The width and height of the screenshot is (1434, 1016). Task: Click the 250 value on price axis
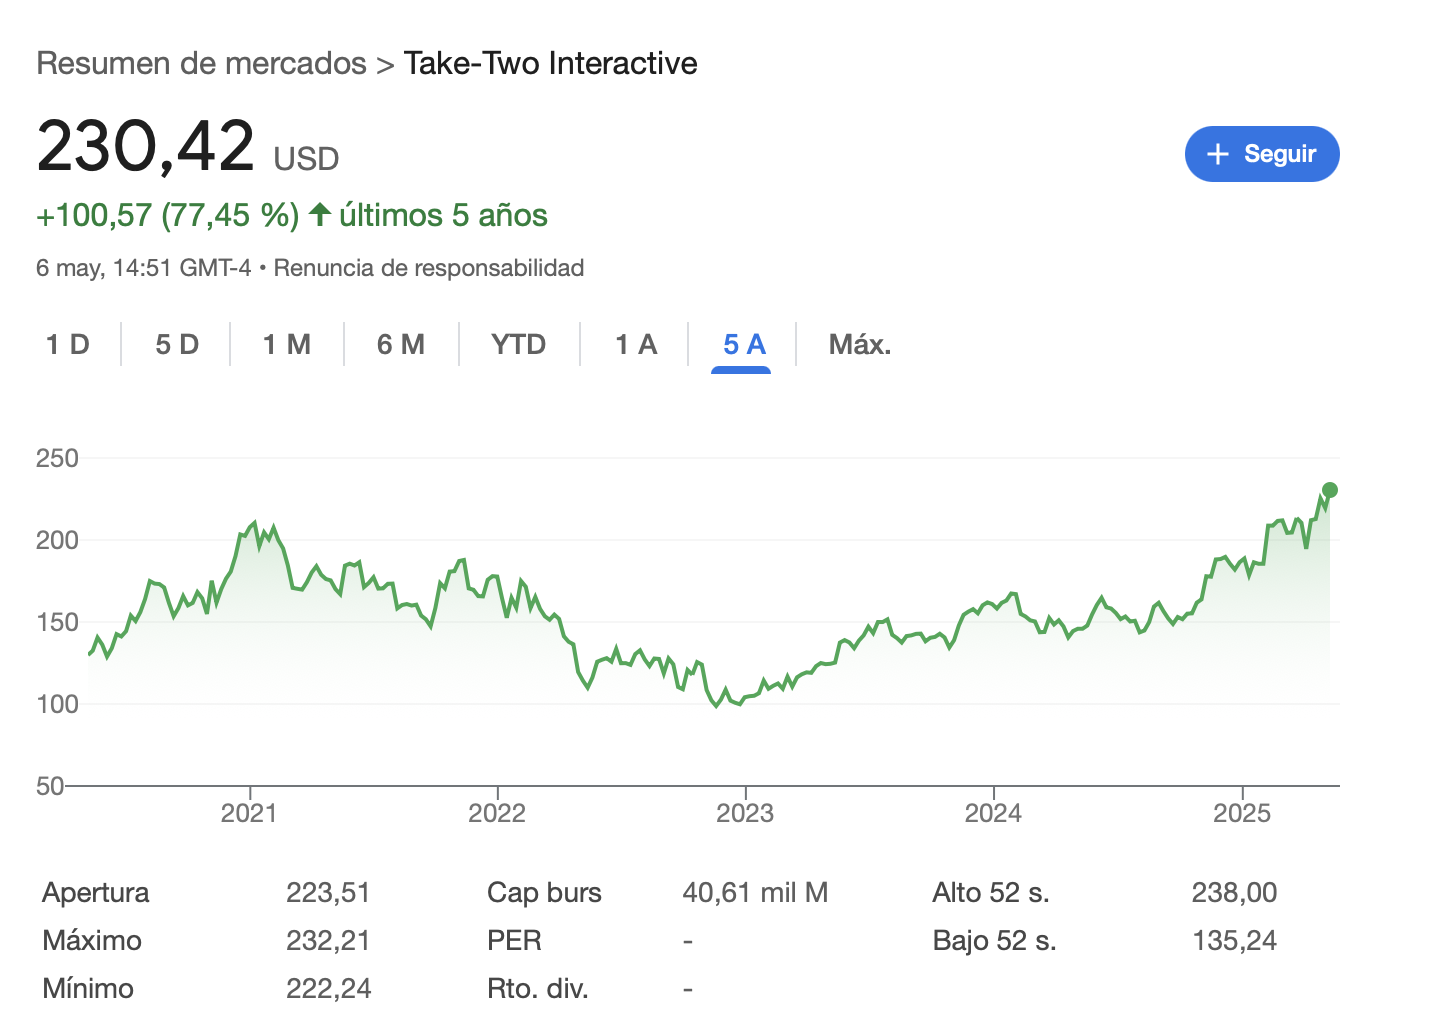57,458
